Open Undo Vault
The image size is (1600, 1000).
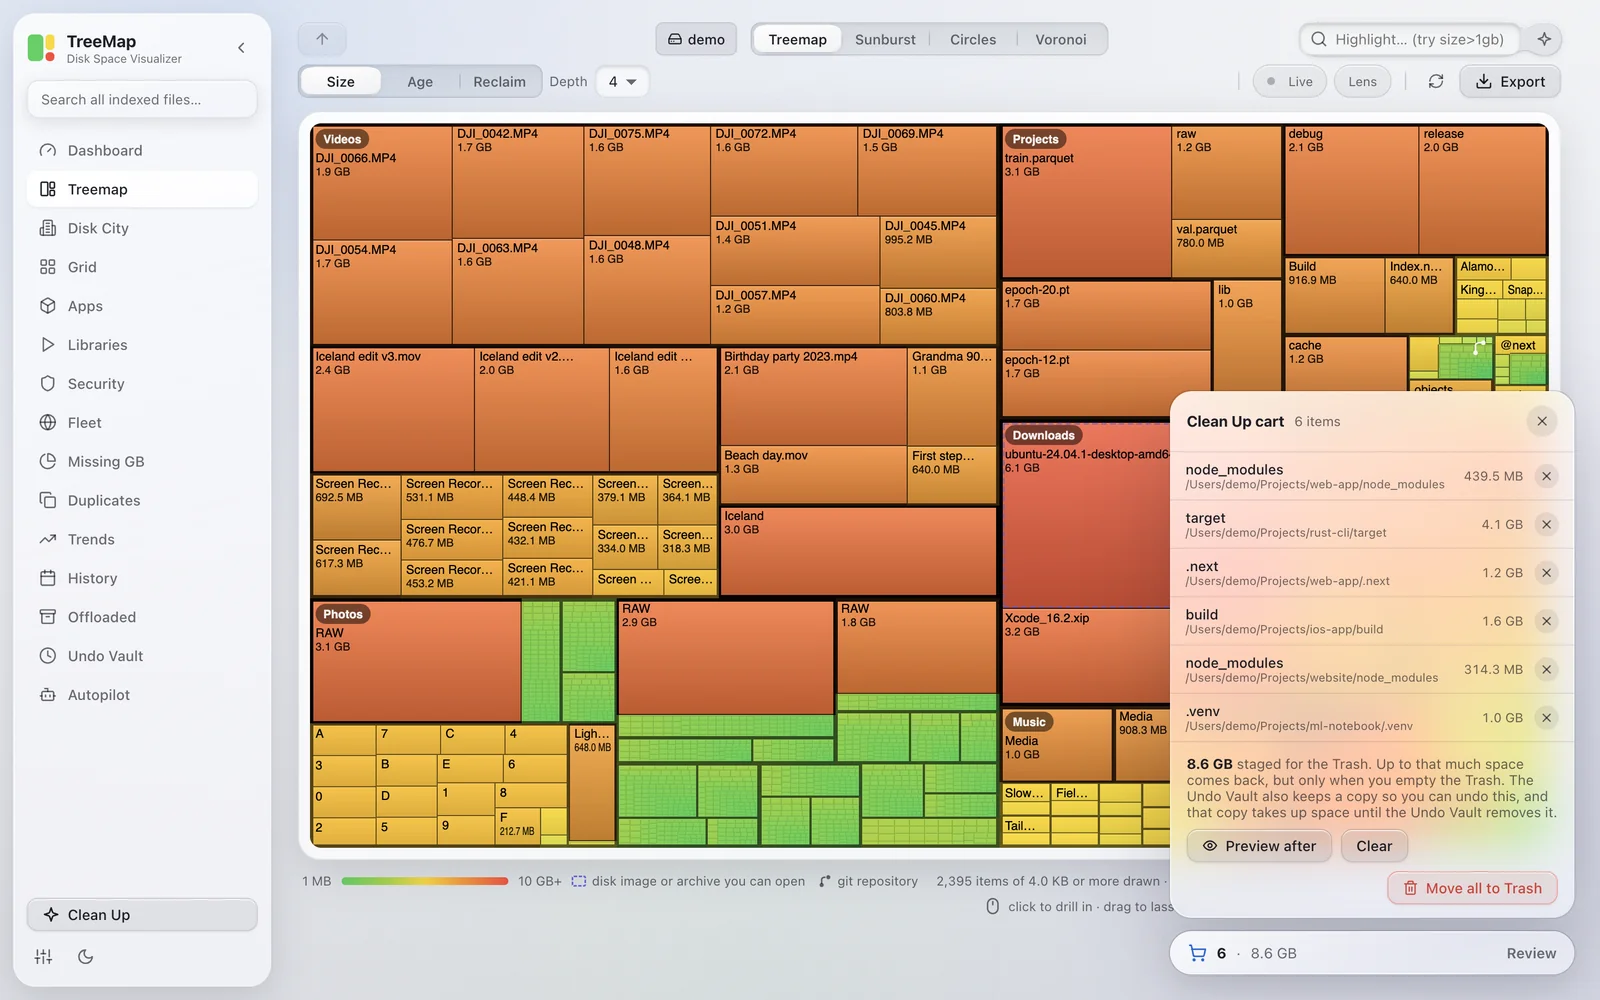pyautogui.click(x=142, y=656)
